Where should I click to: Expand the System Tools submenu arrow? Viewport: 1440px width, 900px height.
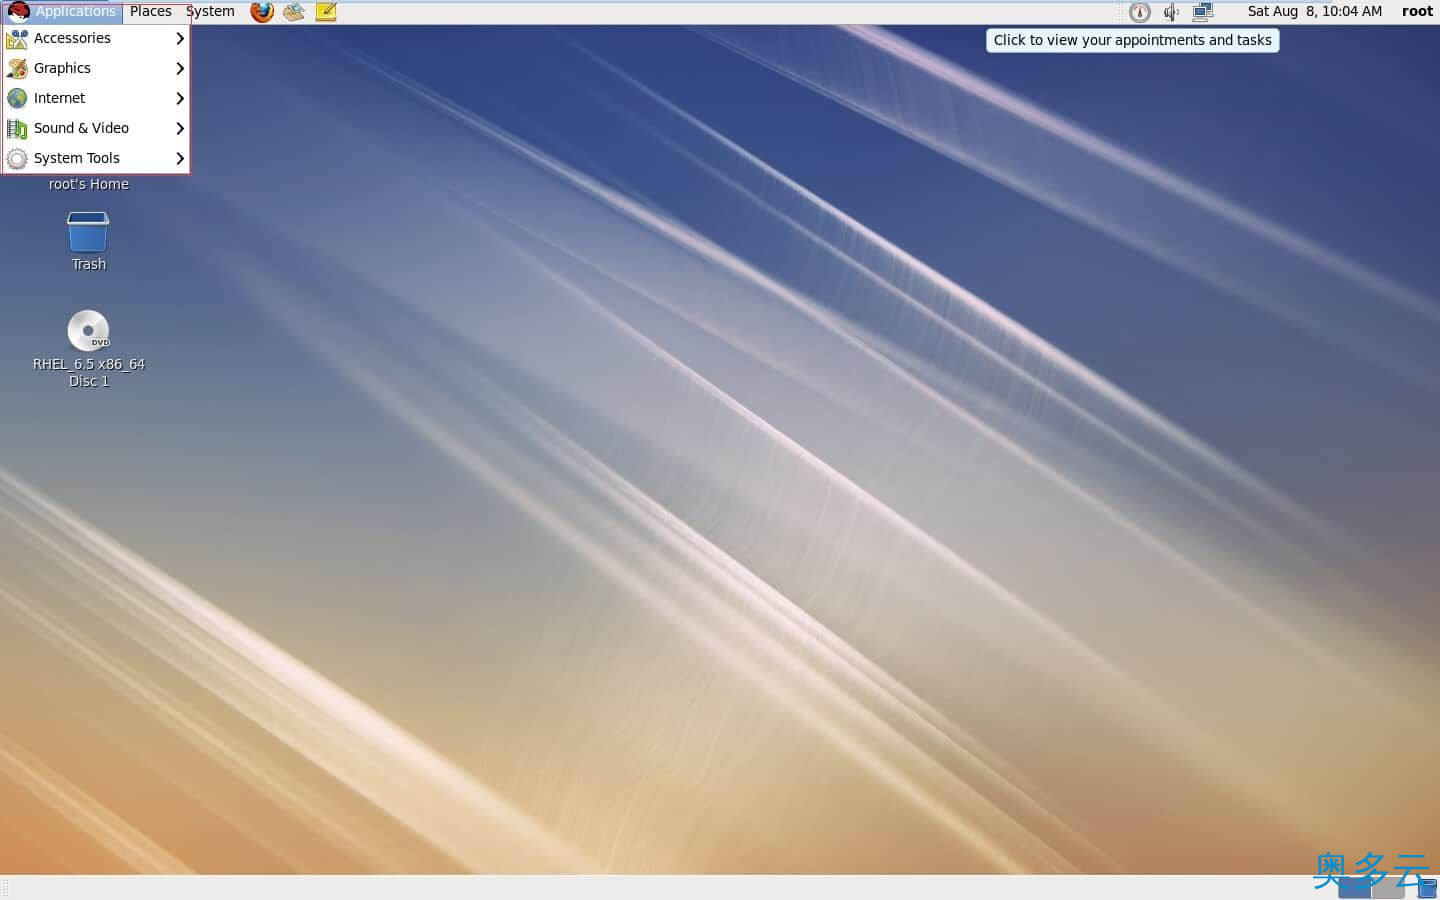click(x=180, y=159)
